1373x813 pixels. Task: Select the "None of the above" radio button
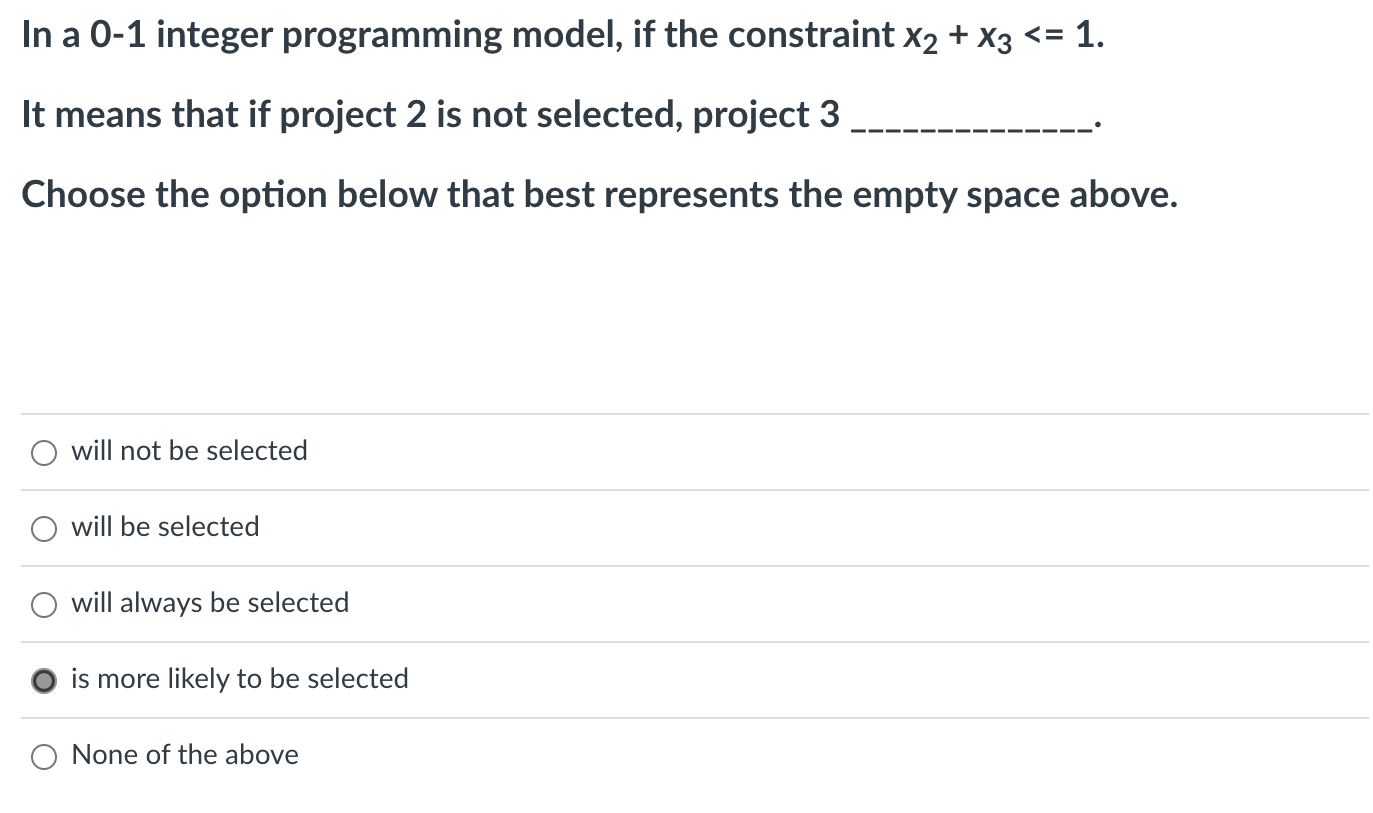pyautogui.click(x=44, y=756)
